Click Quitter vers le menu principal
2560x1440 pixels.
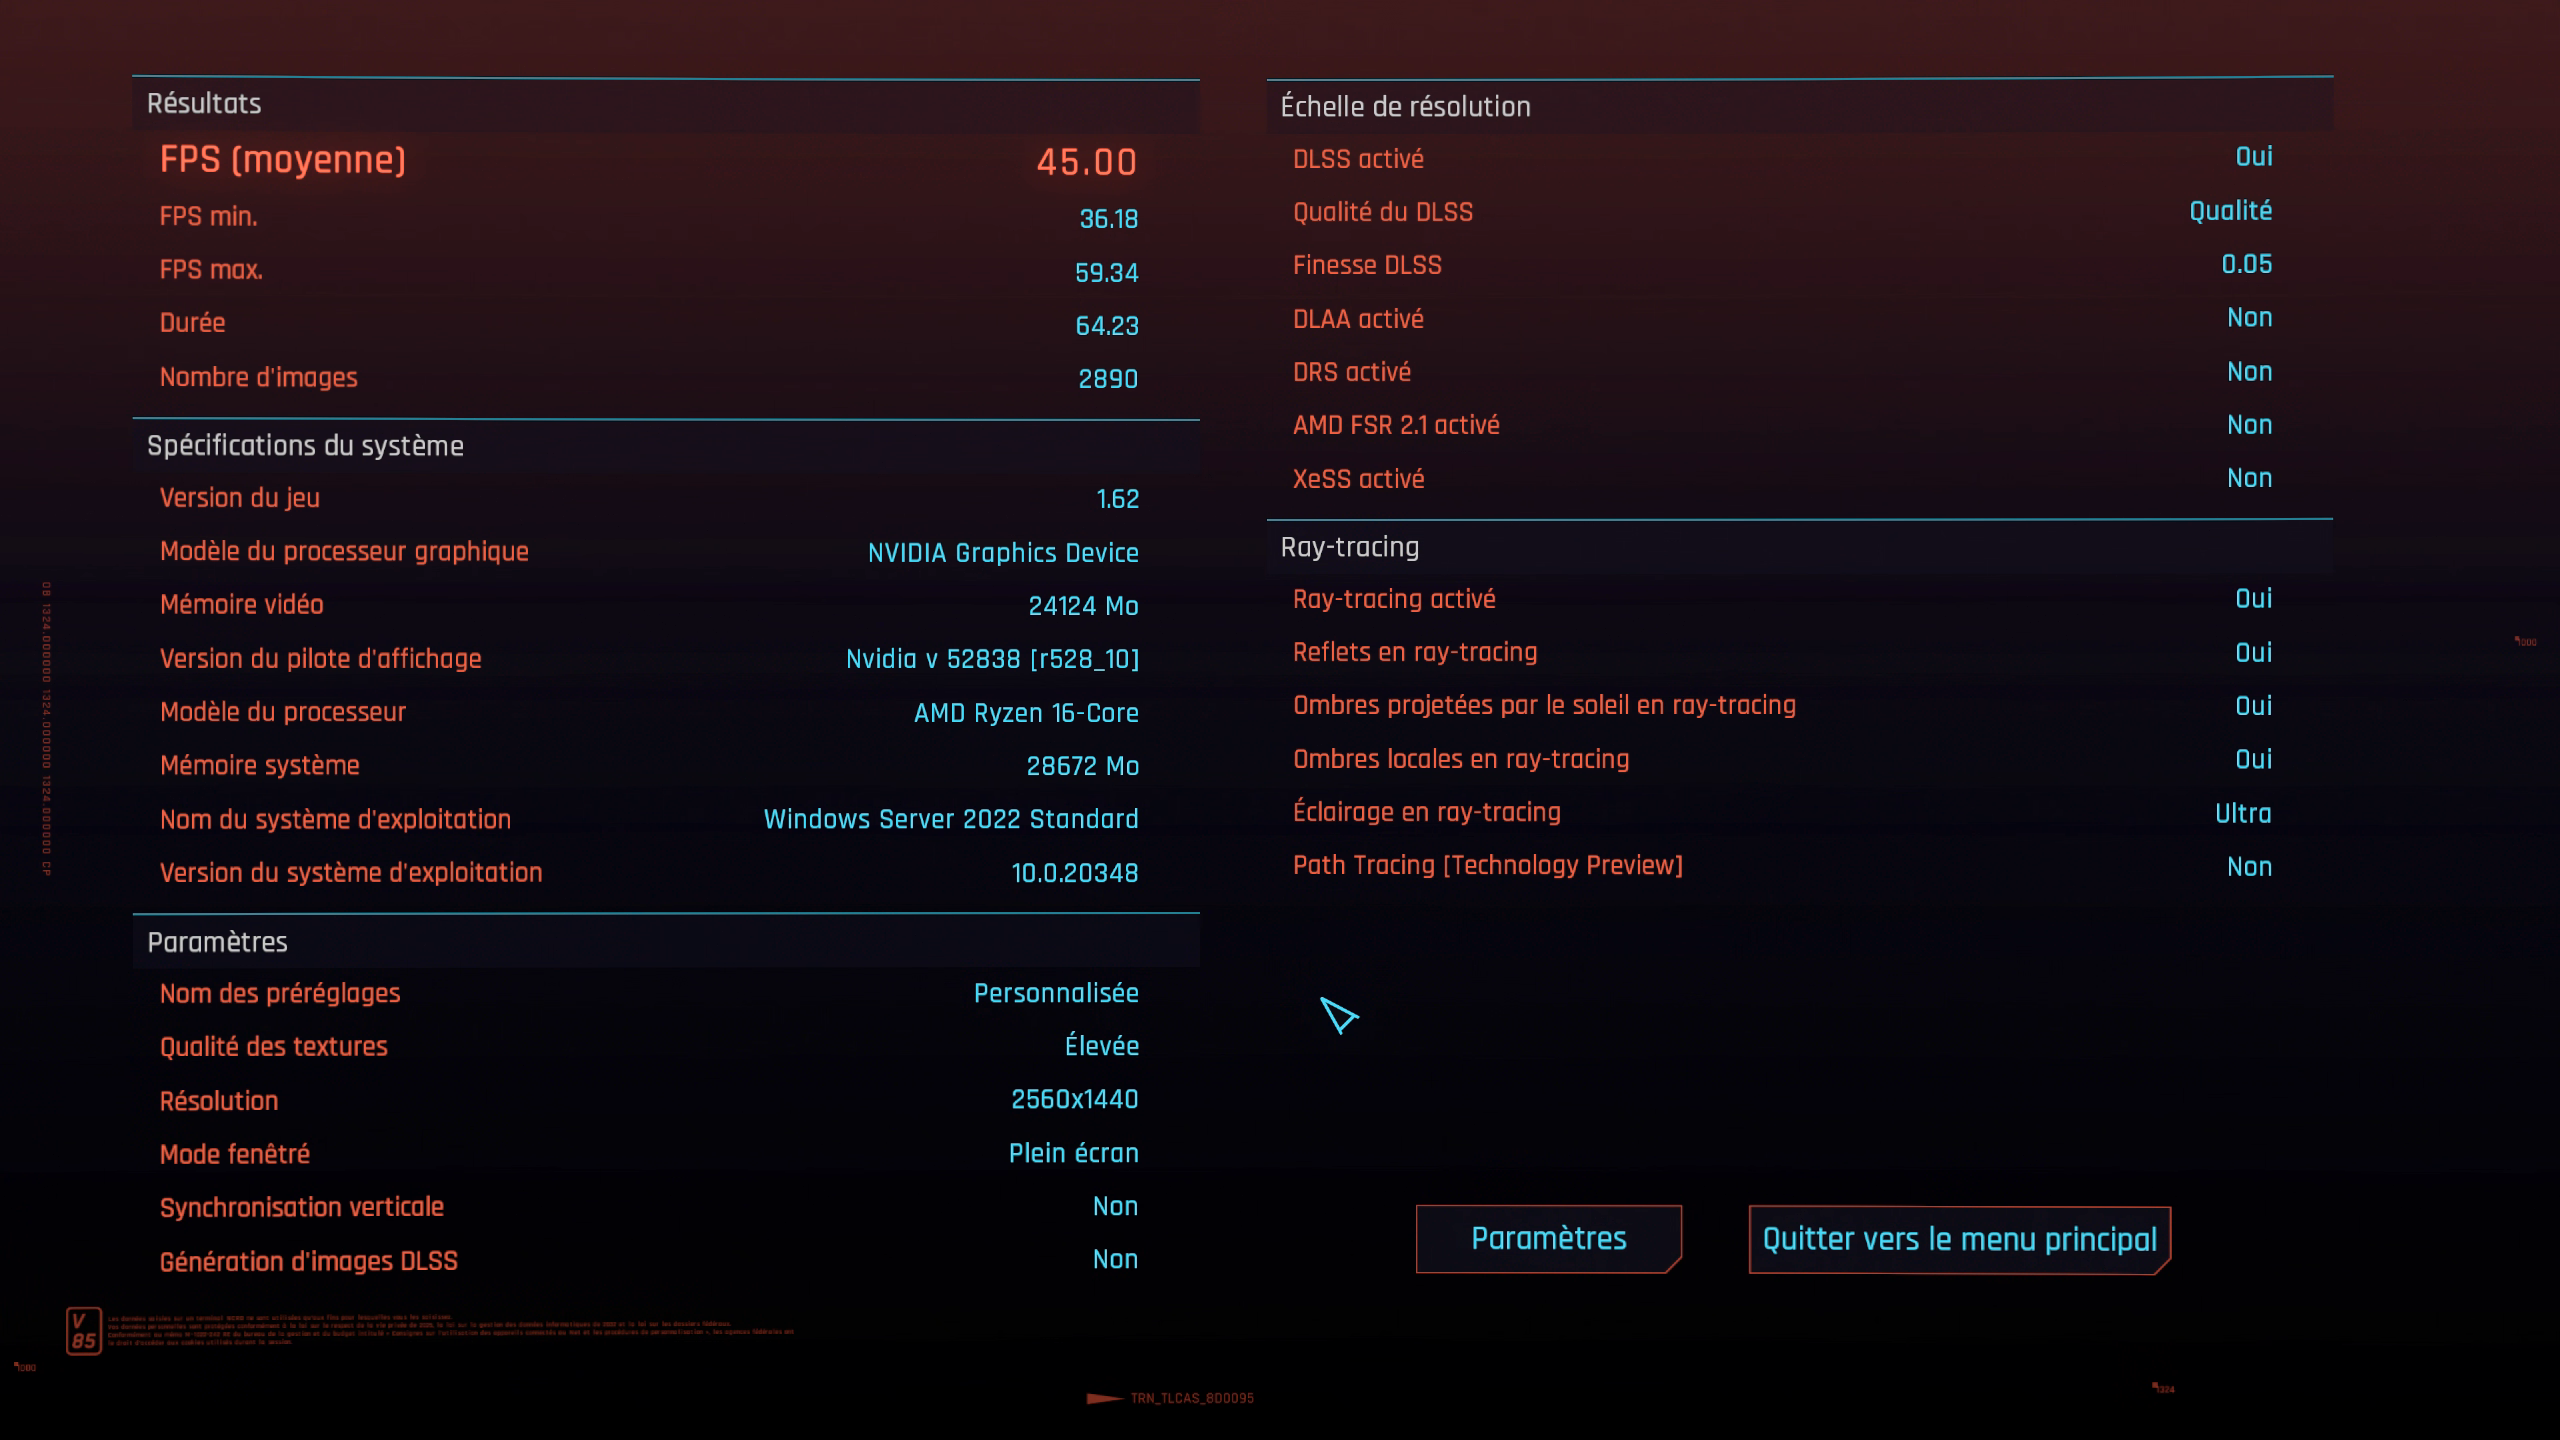pos(1959,1240)
